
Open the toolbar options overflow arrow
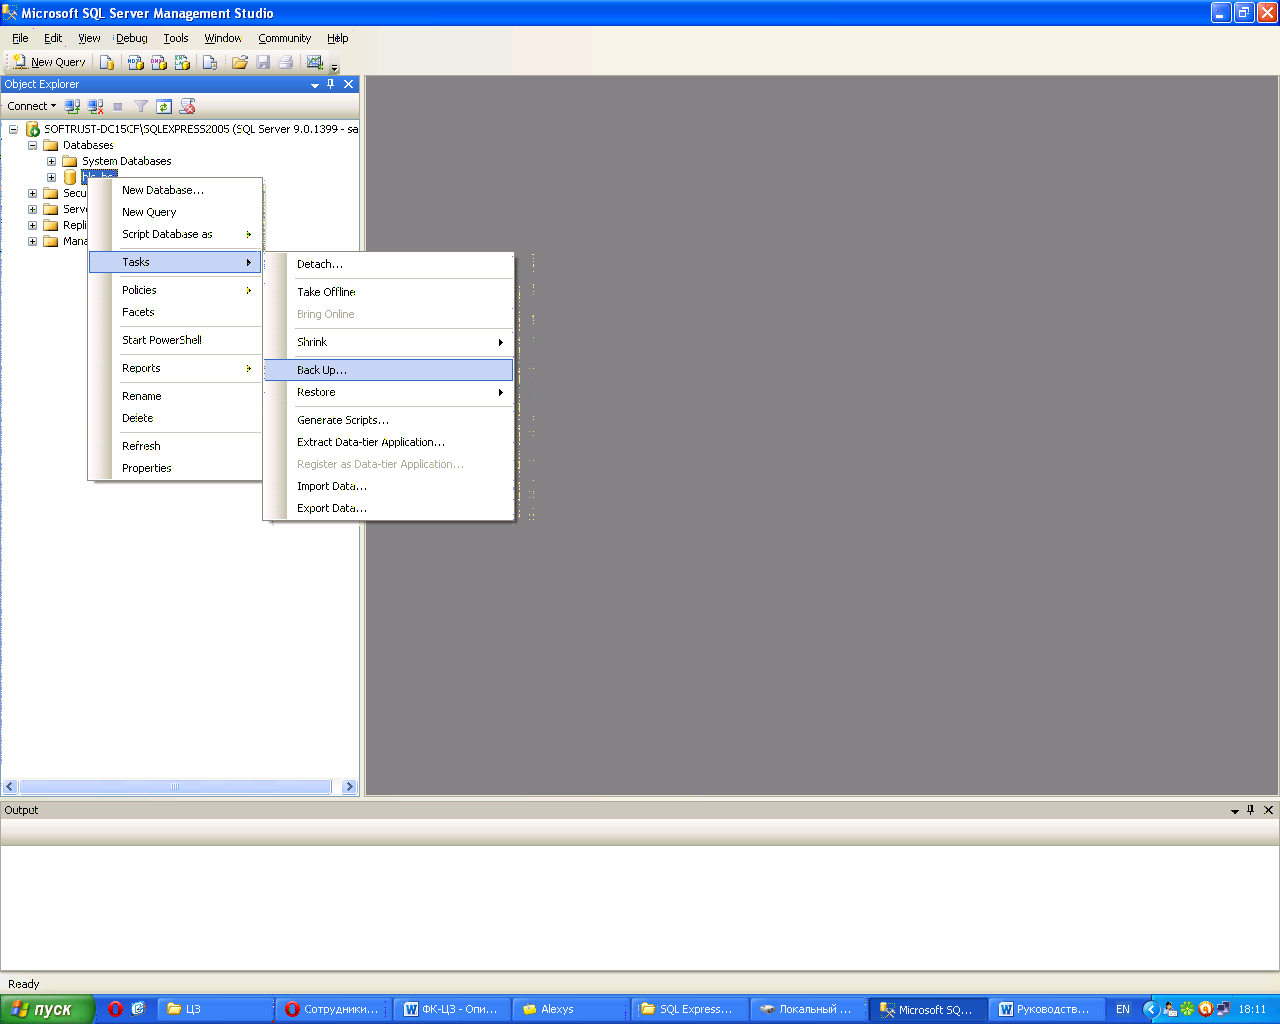(335, 66)
